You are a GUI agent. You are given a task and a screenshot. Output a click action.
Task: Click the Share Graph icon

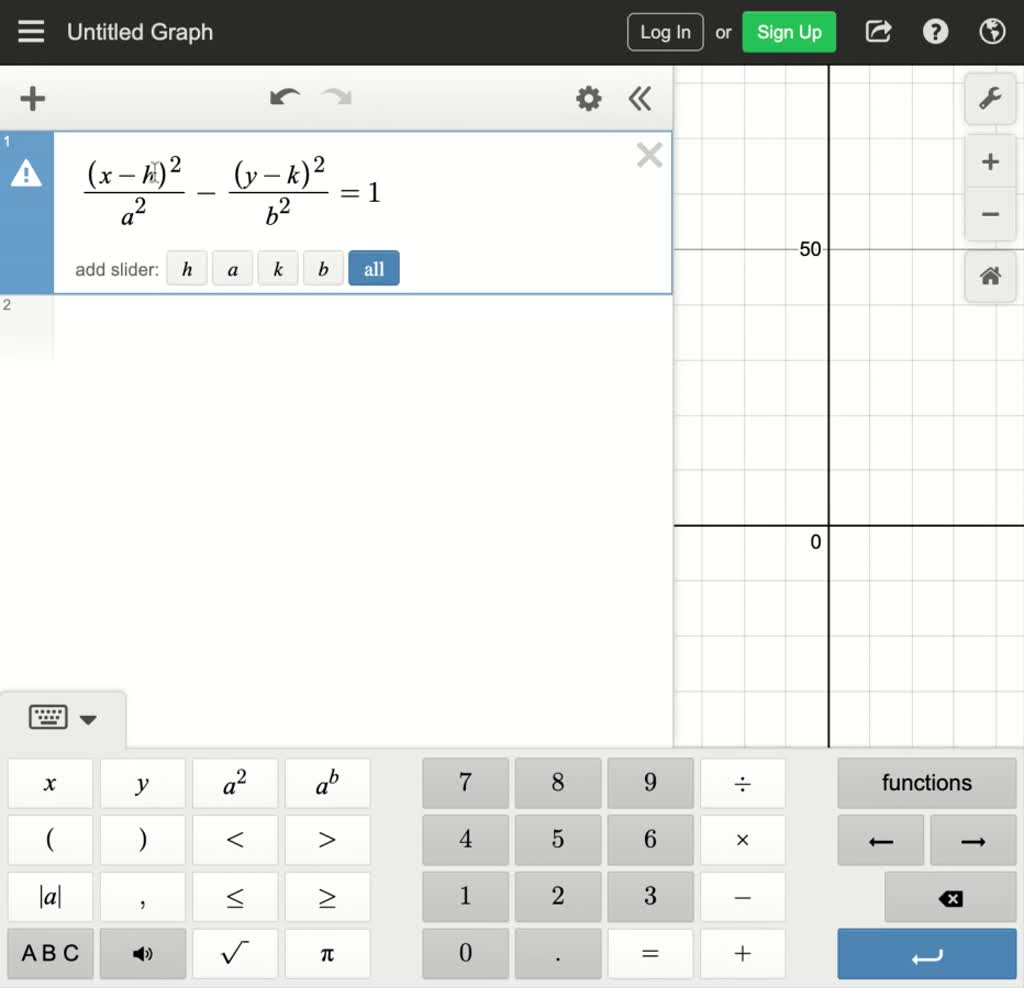coord(878,32)
